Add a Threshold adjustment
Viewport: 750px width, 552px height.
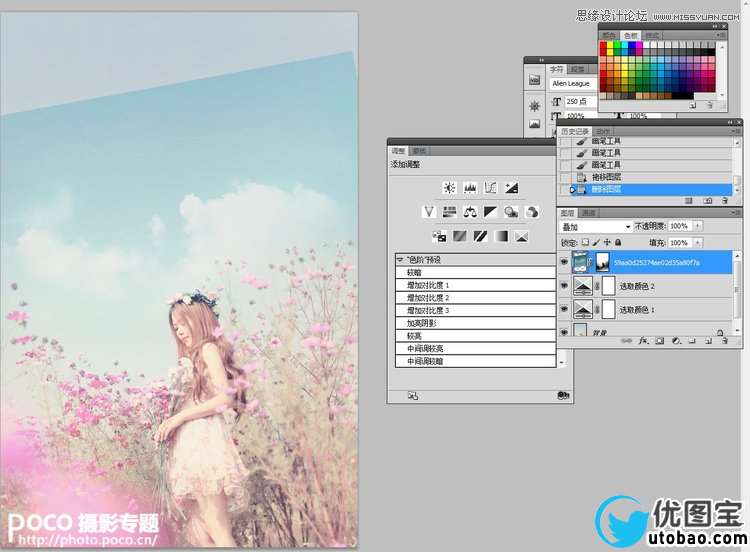pyautogui.click(x=480, y=236)
